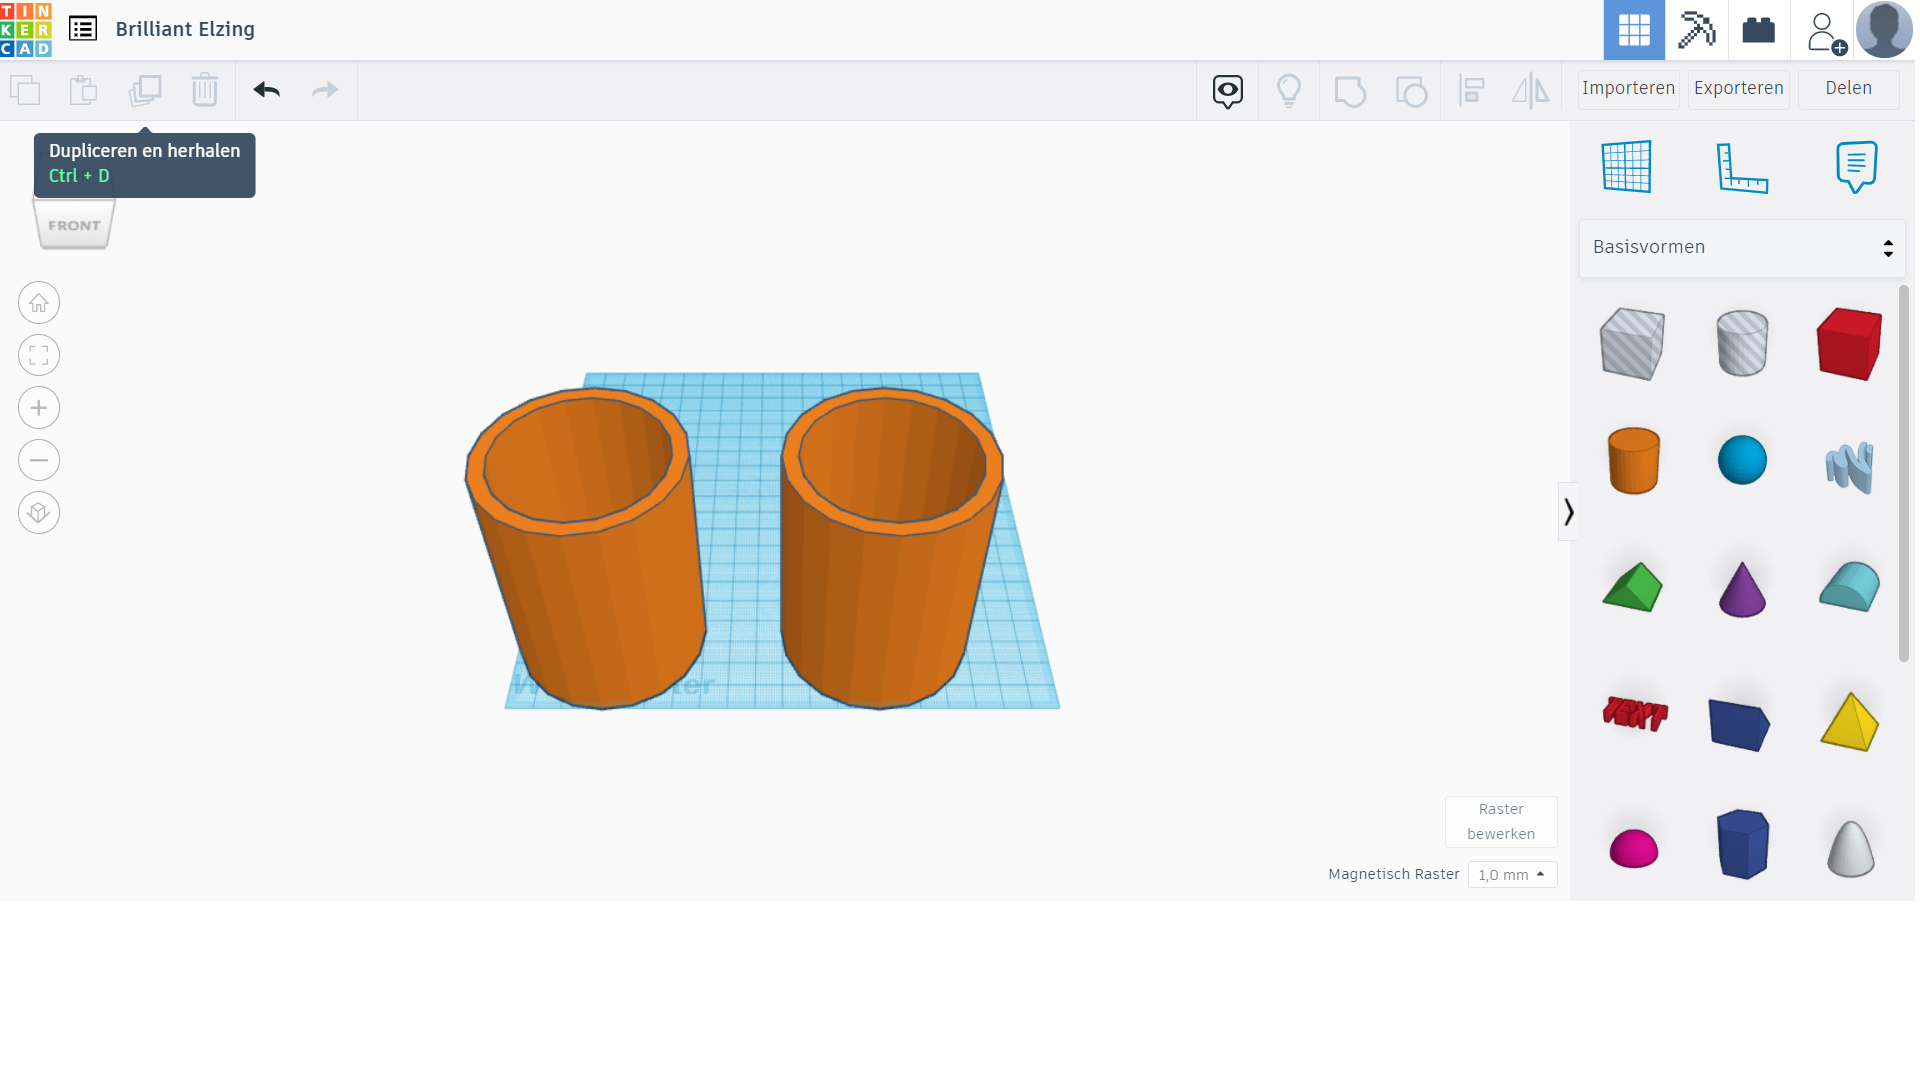Open the Basisvormen shape category dropdown
The image size is (1920, 1080).
[1742, 248]
